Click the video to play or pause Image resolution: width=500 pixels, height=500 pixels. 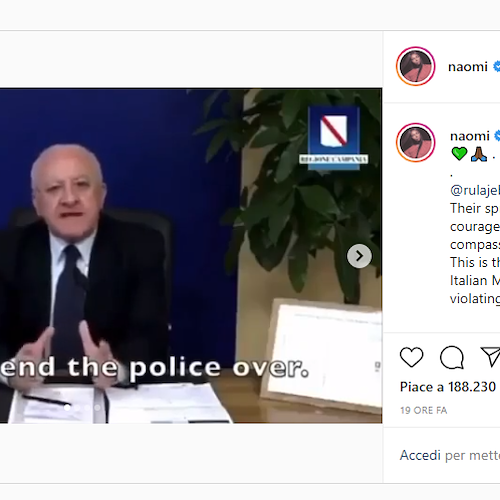click(191, 256)
